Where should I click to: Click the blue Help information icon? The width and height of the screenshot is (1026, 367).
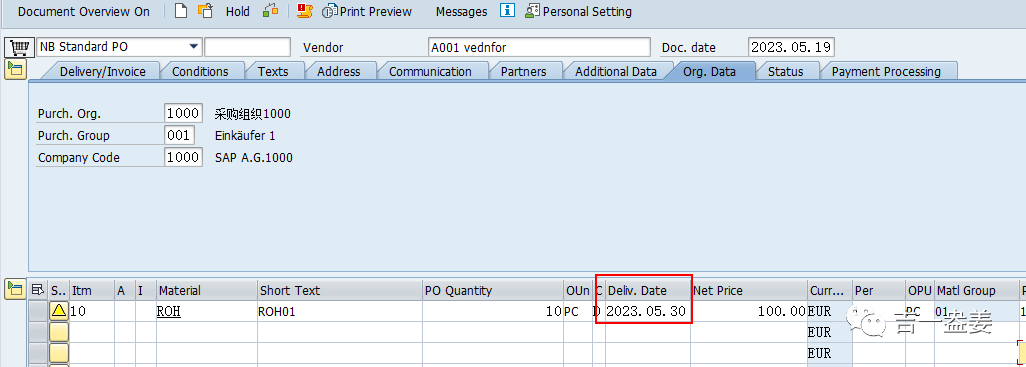tap(507, 11)
